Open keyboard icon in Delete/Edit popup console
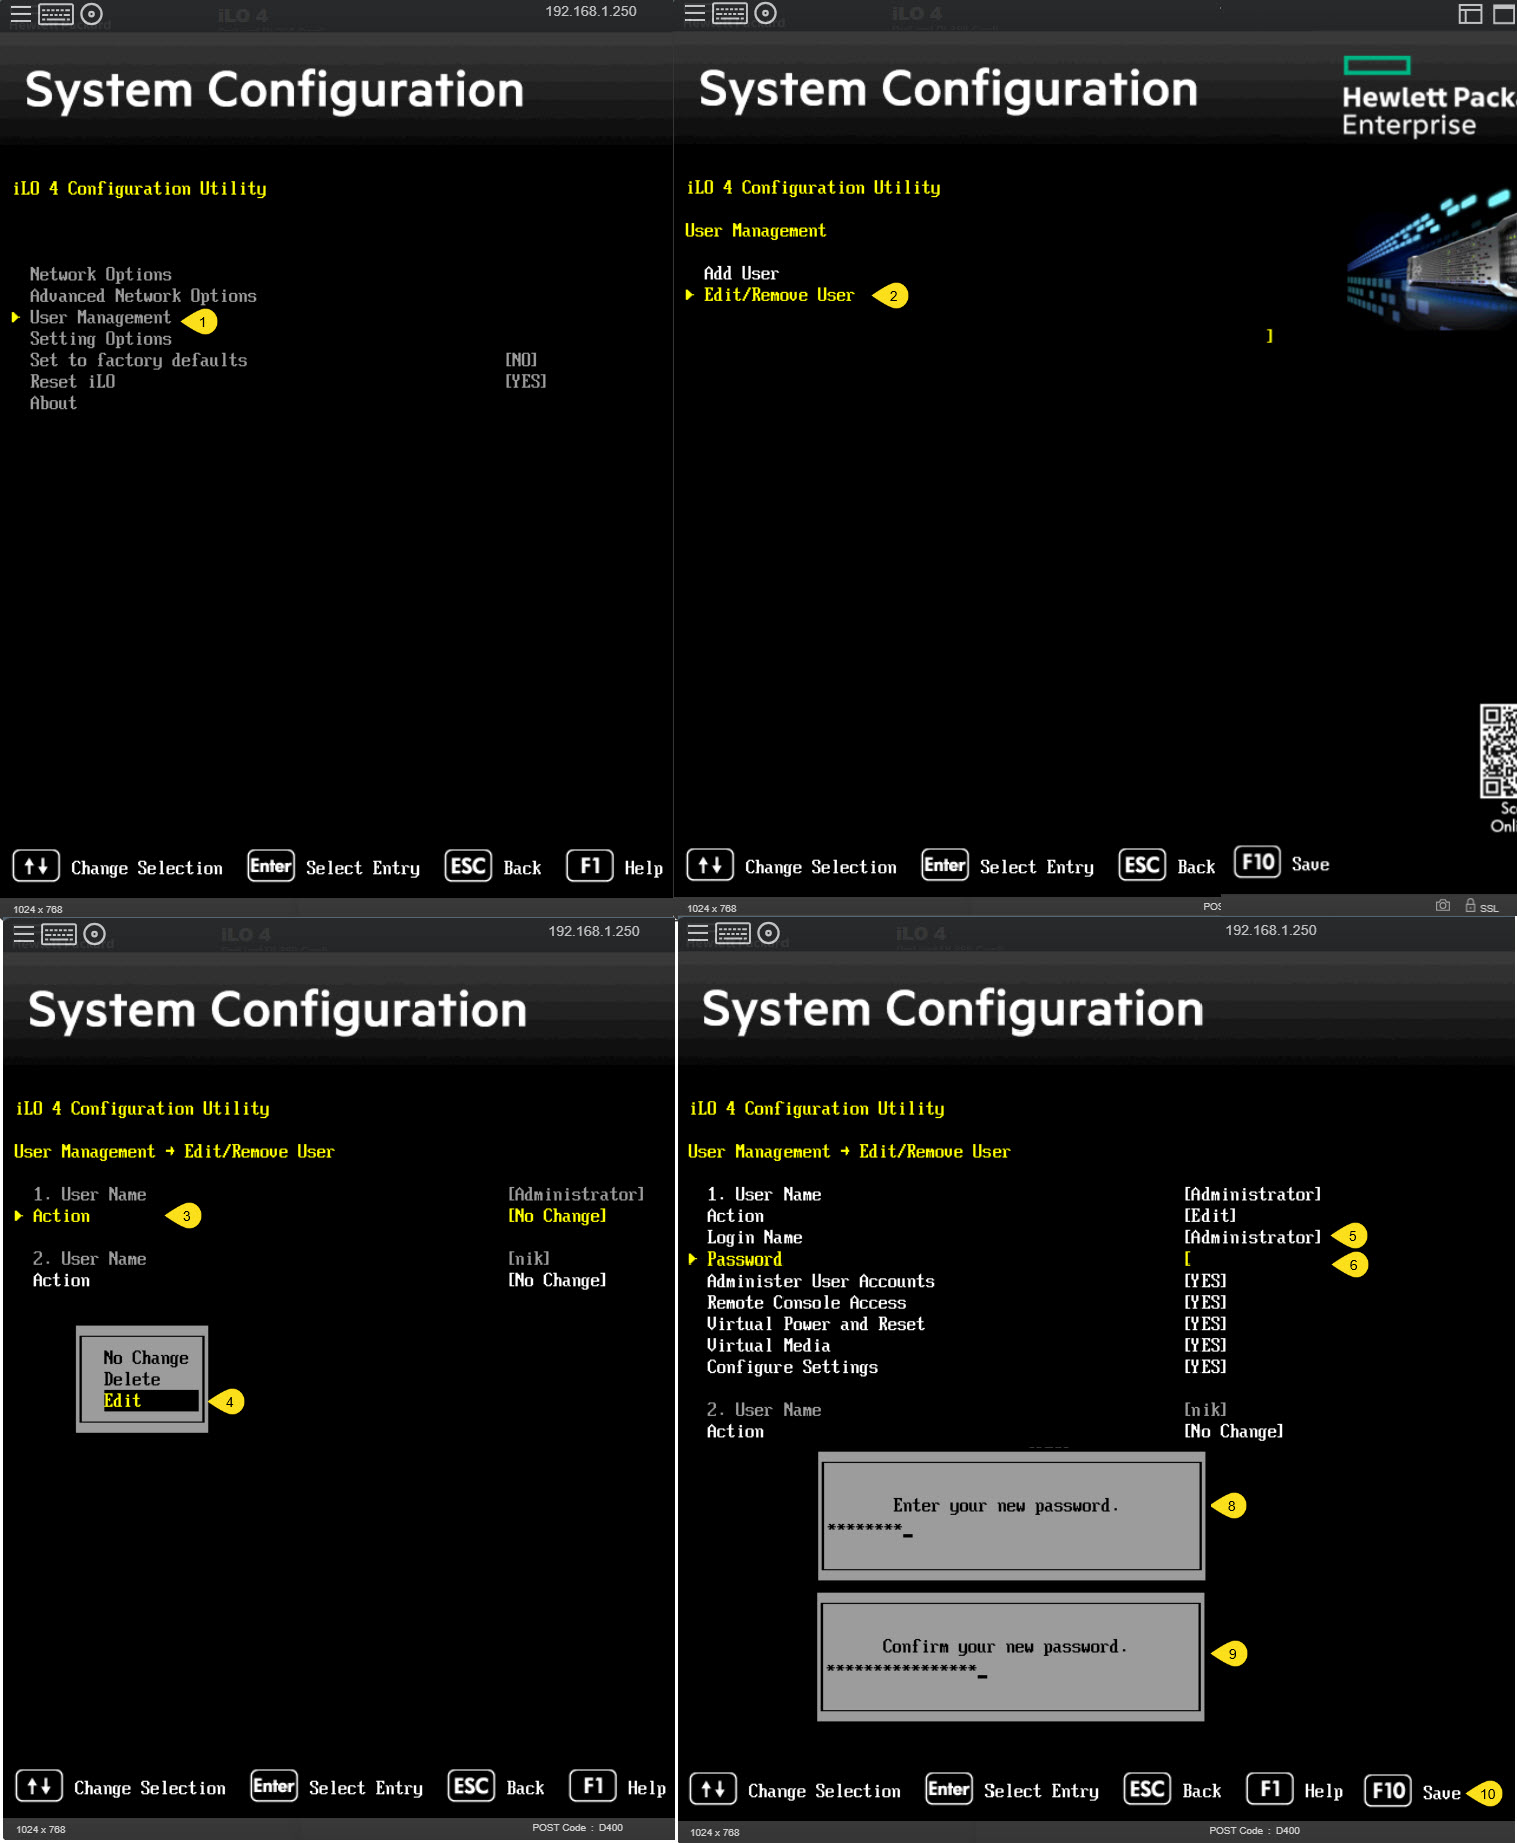The image size is (1517, 1843). coord(59,934)
